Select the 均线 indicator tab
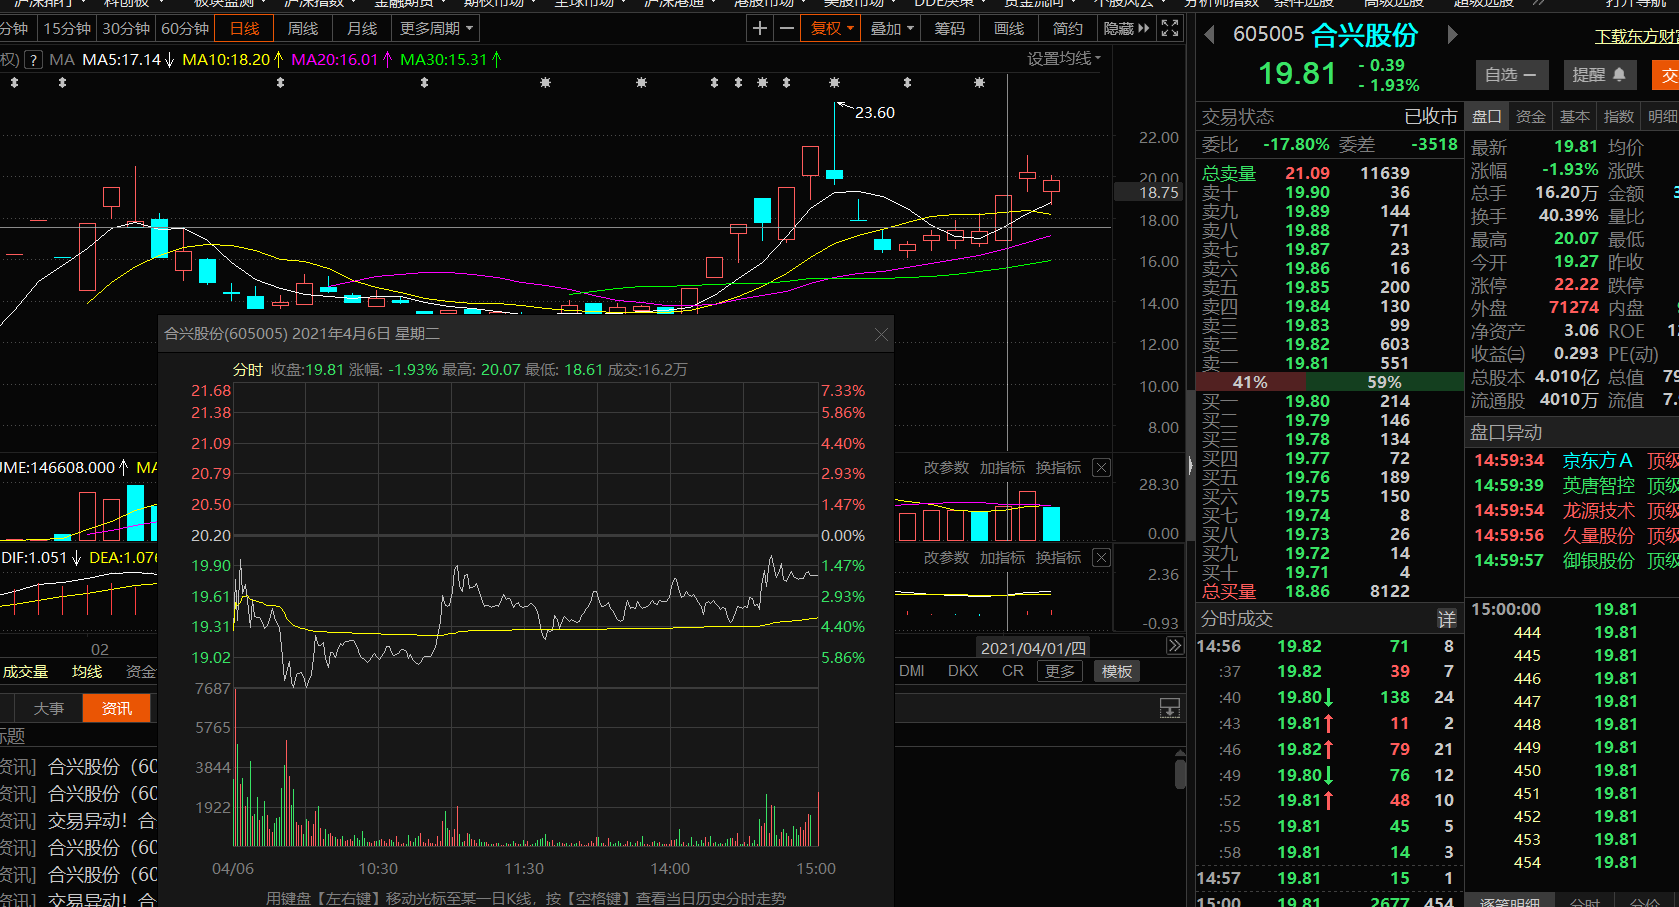Image resolution: width=1679 pixels, height=907 pixels. coord(87,671)
